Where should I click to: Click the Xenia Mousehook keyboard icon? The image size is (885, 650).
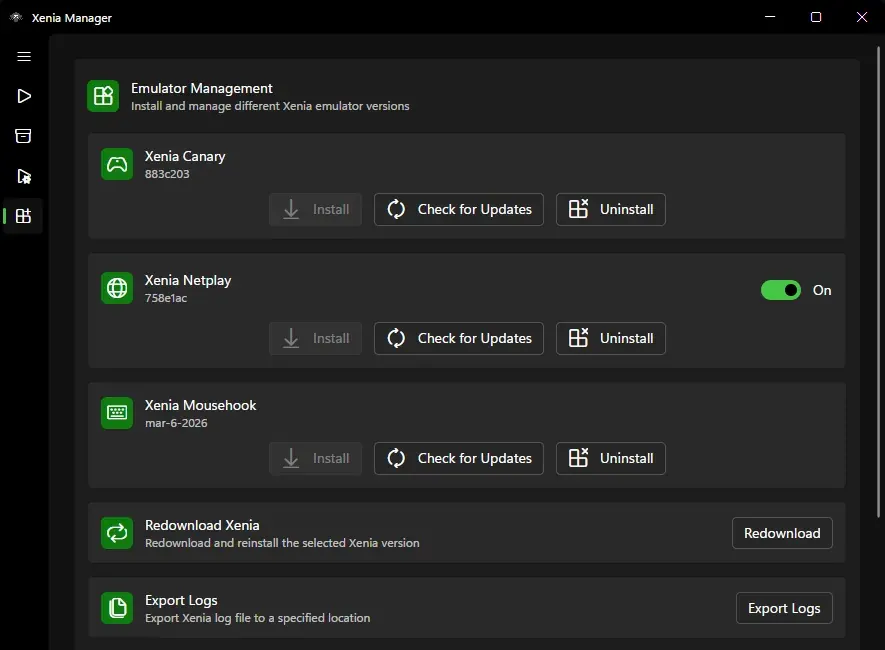(x=117, y=413)
